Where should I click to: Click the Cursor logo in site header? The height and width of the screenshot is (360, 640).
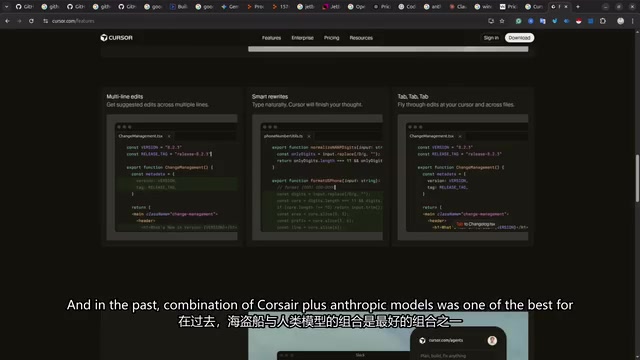point(117,38)
